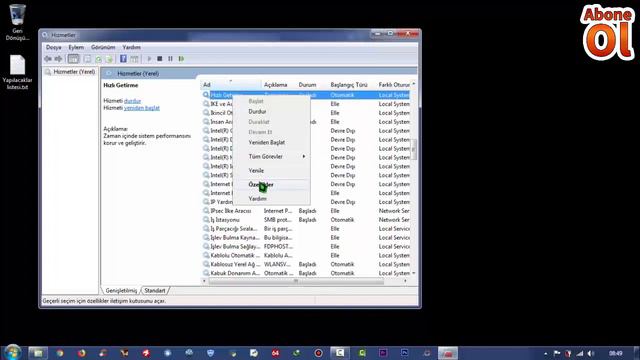Click the Start Service play icon
The height and width of the screenshot is (360, 640).
click(x=149, y=59)
